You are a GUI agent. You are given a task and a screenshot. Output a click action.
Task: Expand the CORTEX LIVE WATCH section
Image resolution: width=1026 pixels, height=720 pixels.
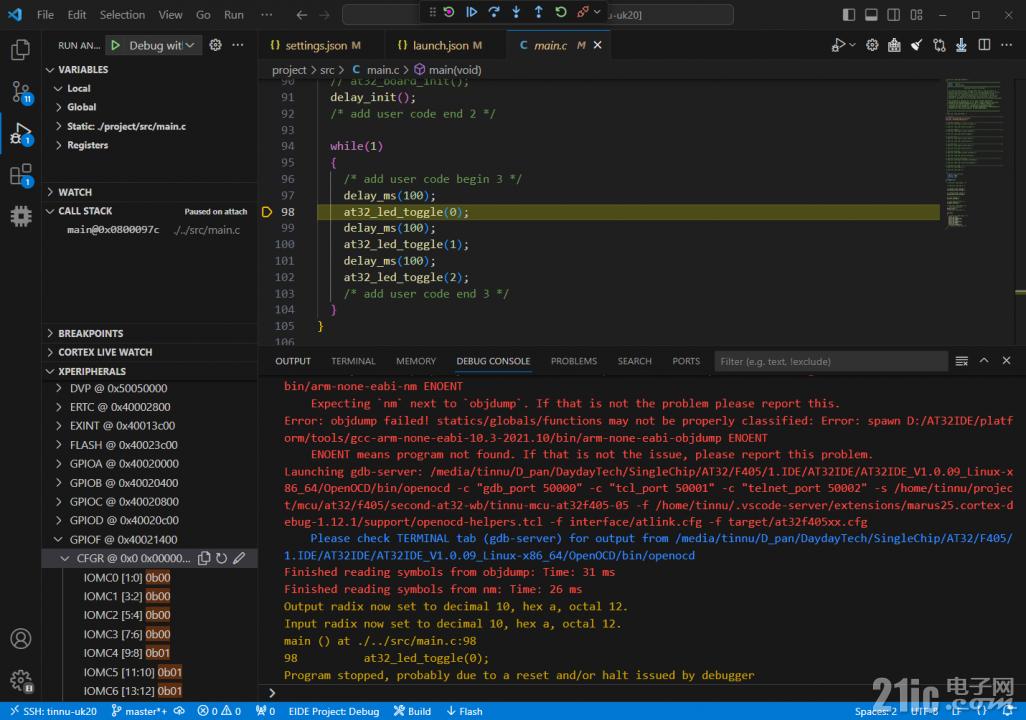(50, 352)
